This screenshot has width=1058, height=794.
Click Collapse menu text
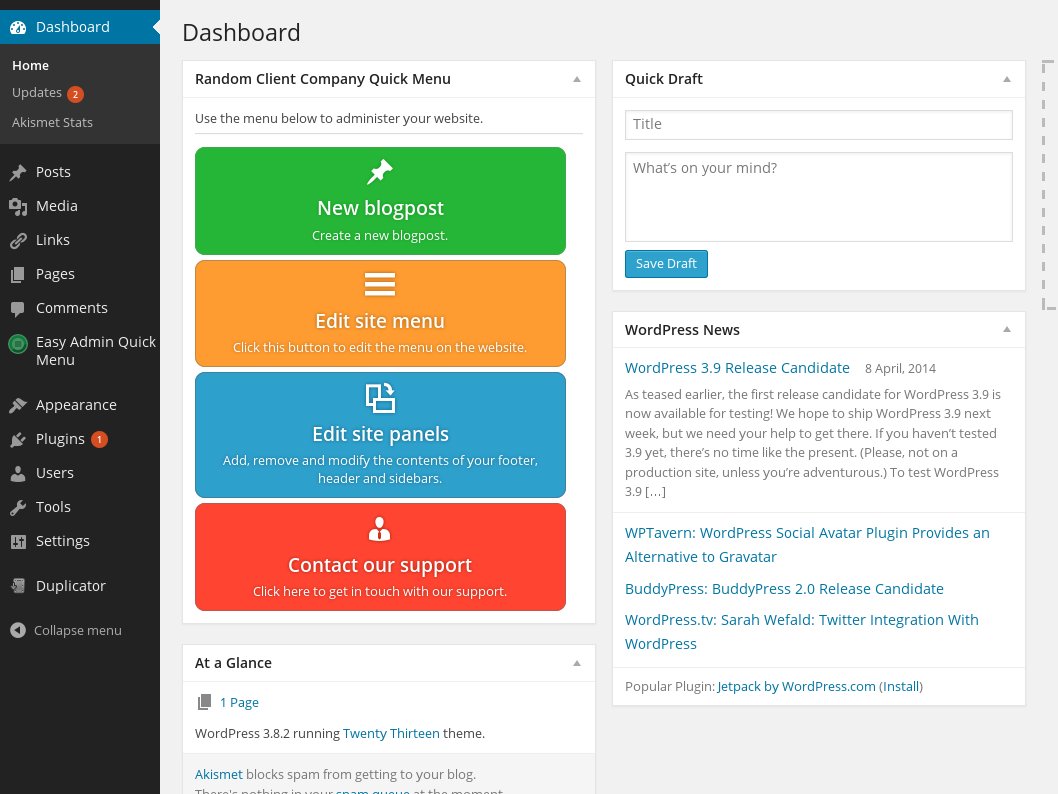[x=78, y=631]
